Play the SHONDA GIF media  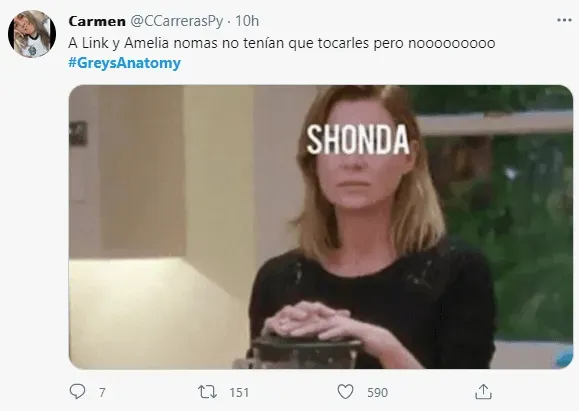point(321,227)
